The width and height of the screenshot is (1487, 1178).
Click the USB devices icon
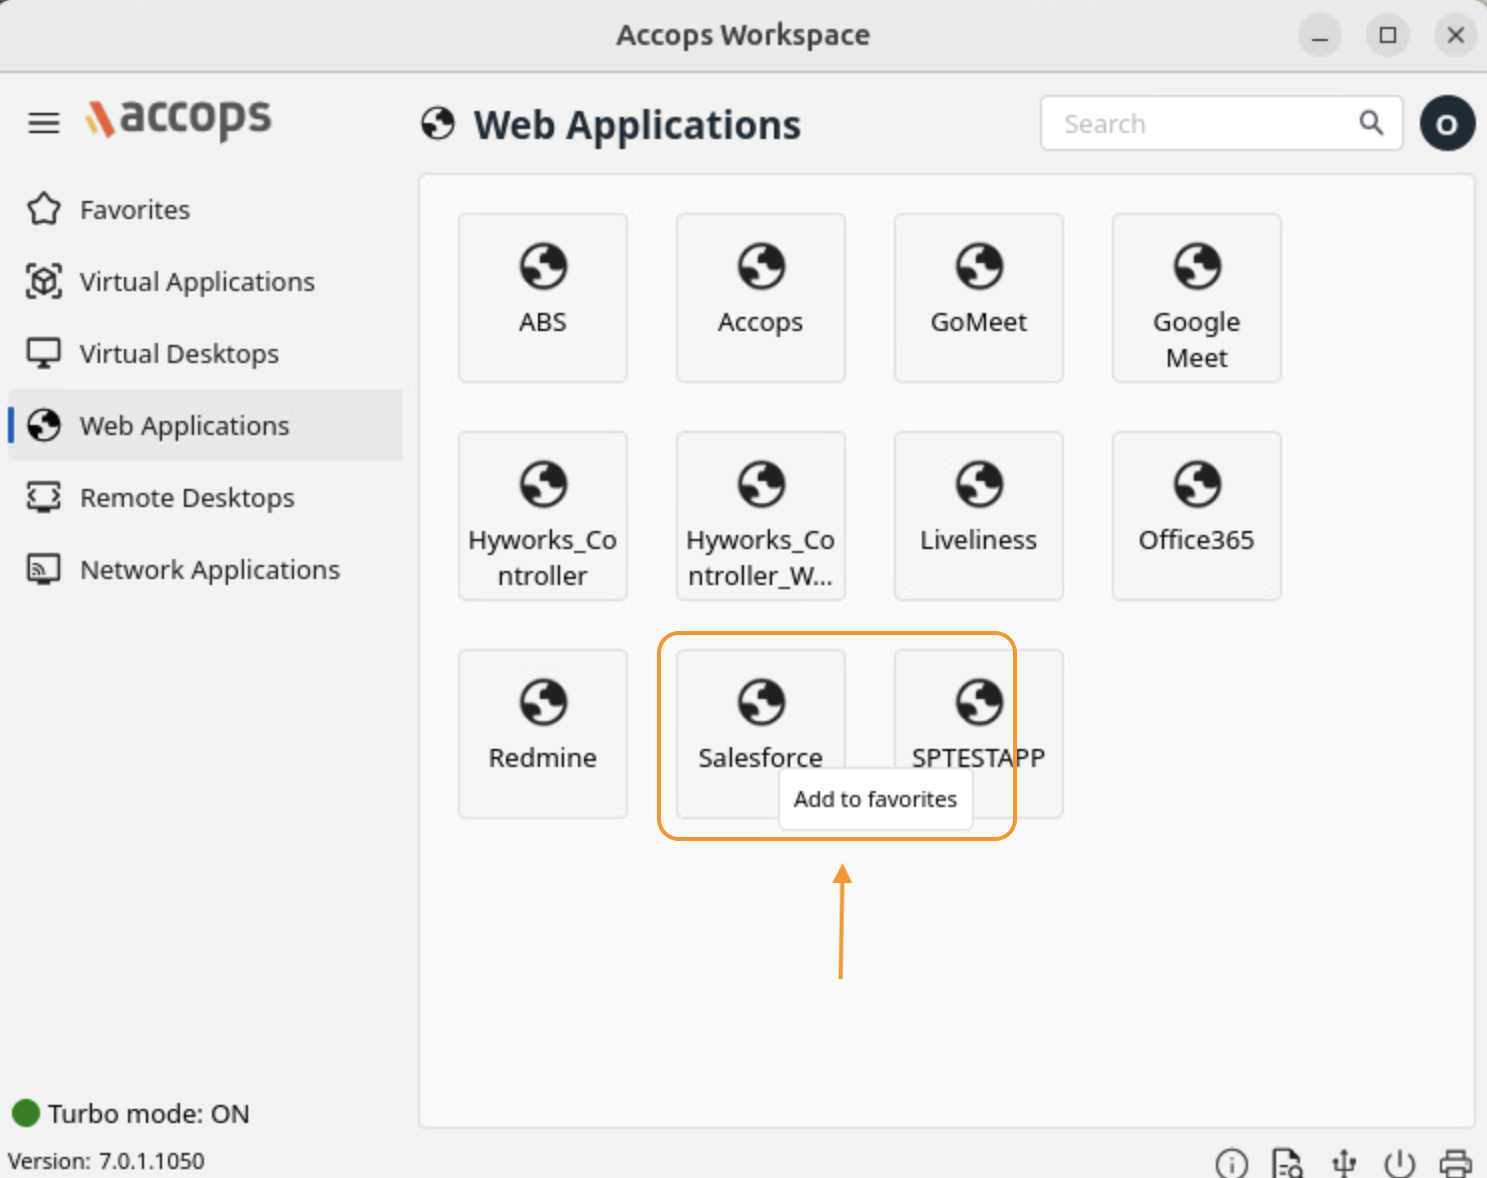[x=1344, y=1163]
